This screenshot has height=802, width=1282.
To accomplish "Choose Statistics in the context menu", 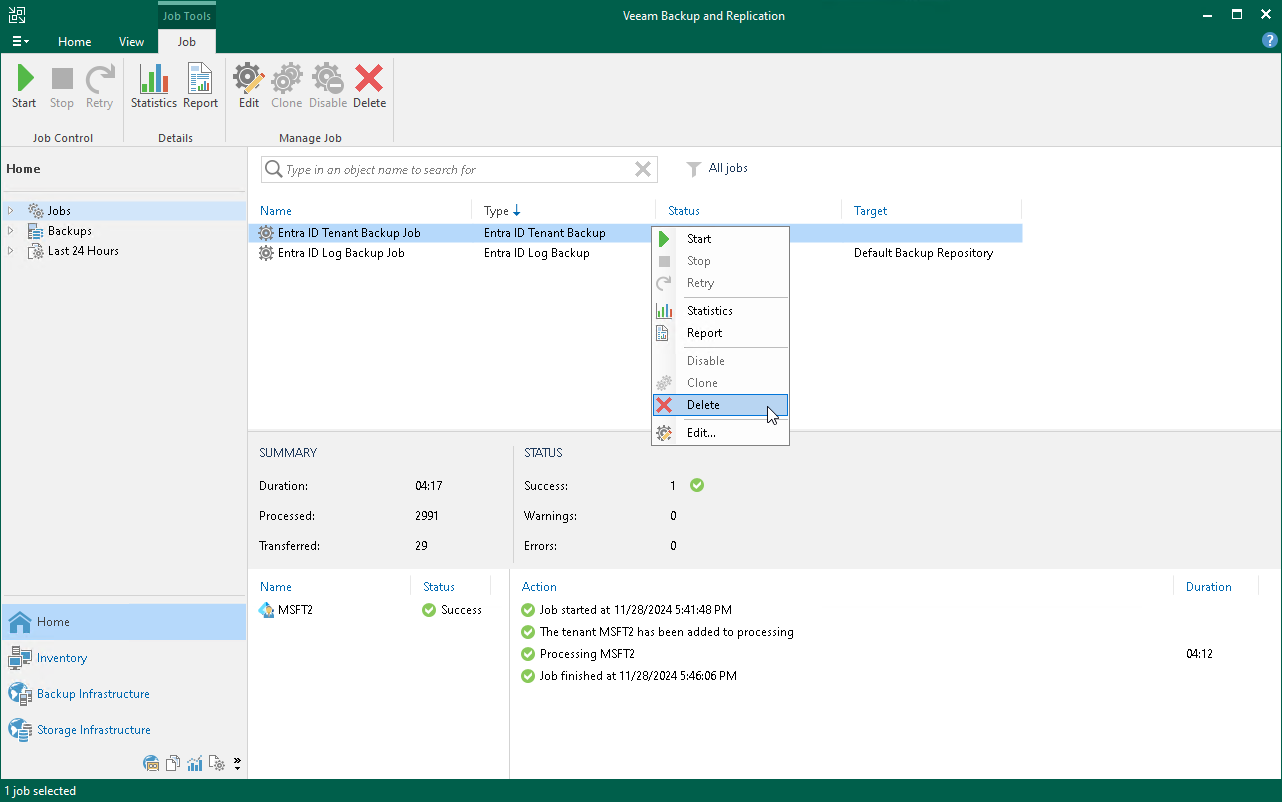I will pyautogui.click(x=720, y=311).
